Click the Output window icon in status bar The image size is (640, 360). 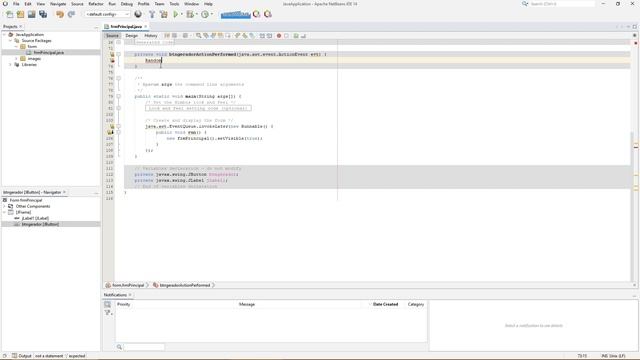coord(14,356)
